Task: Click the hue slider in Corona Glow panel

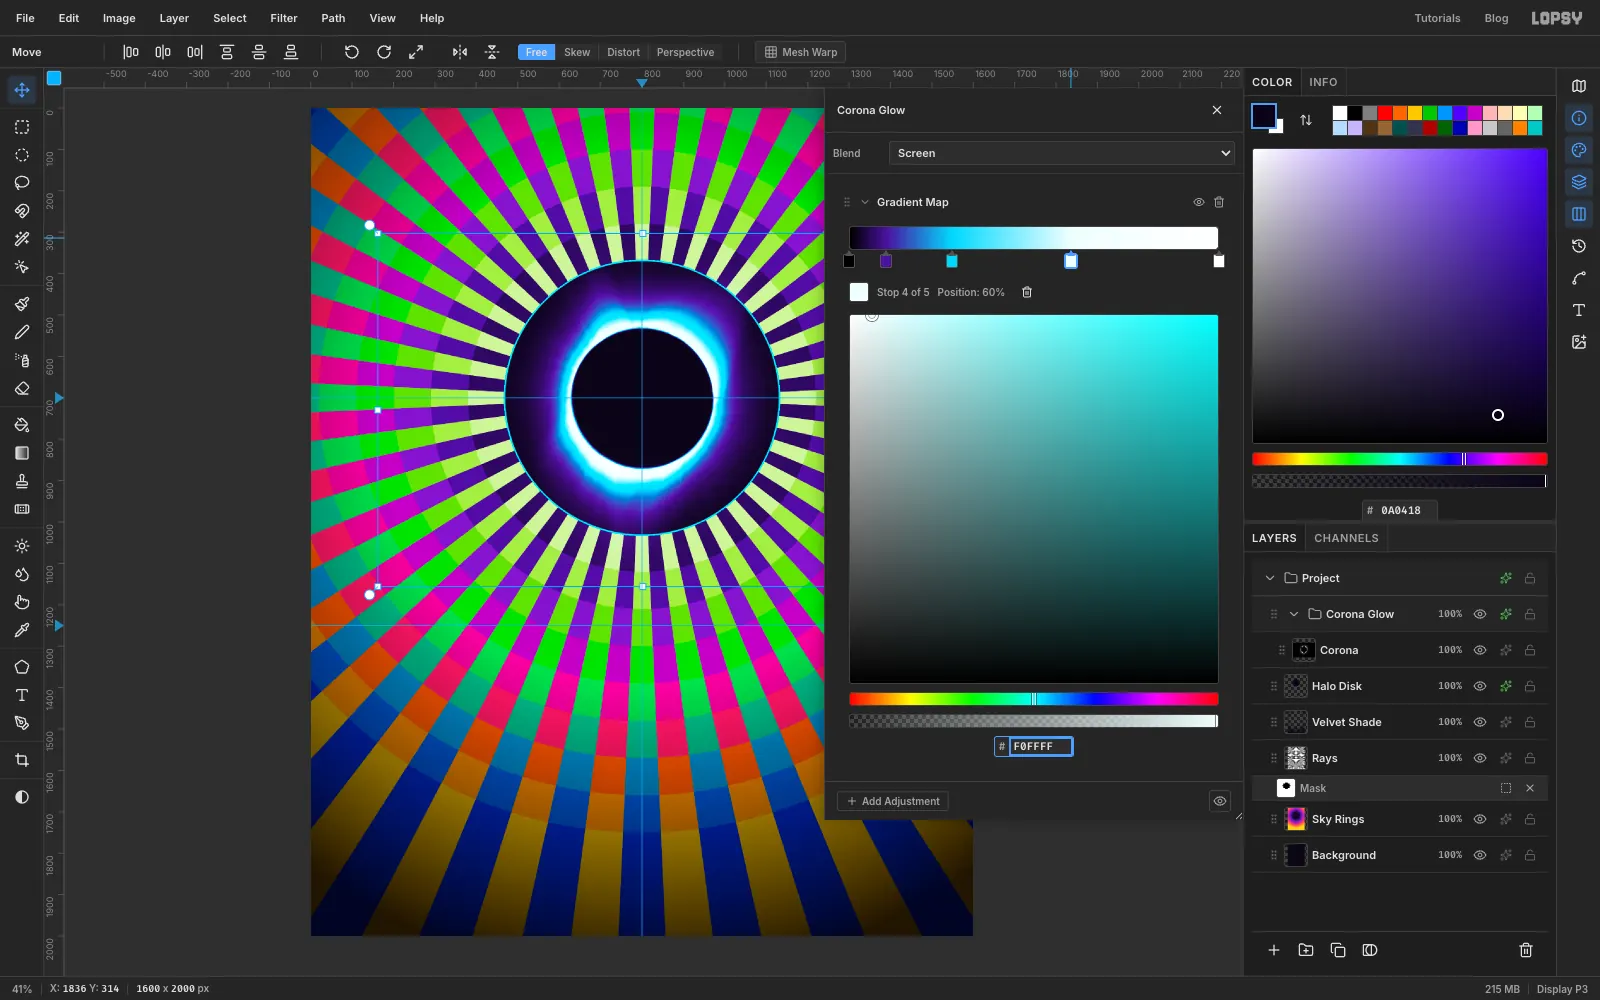Action: (1034, 699)
